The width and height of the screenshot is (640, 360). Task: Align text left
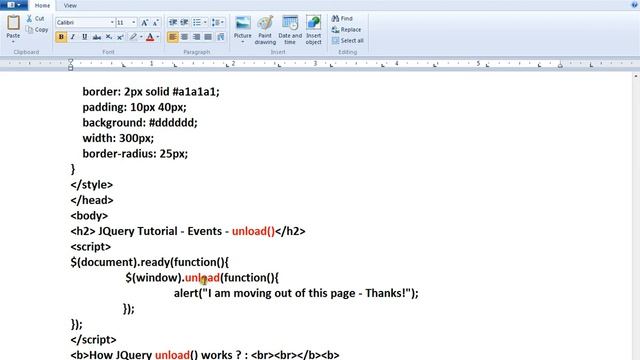tap(173, 37)
